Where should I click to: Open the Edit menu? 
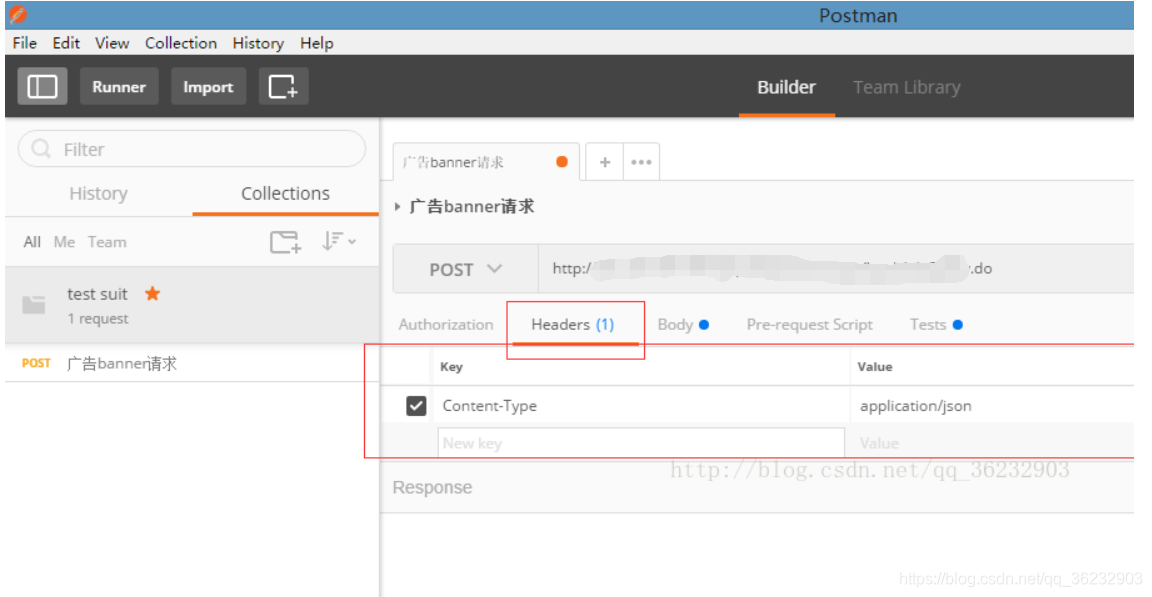pyautogui.click(x=66, y=43)
